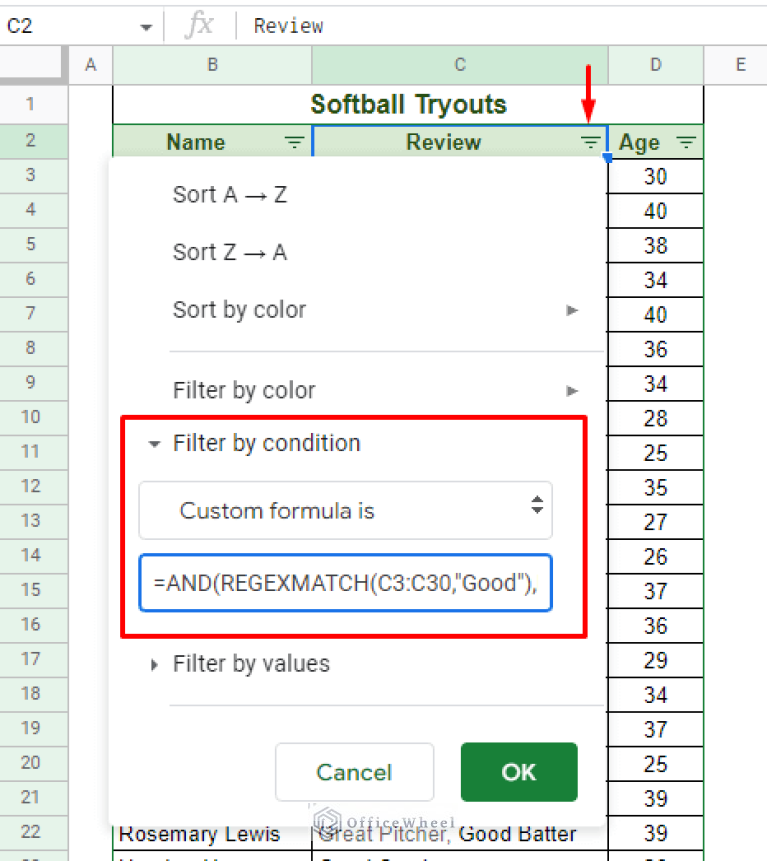This screenshot has height=861, width=767.
Task: Select row 1 header
Action: 30,104
